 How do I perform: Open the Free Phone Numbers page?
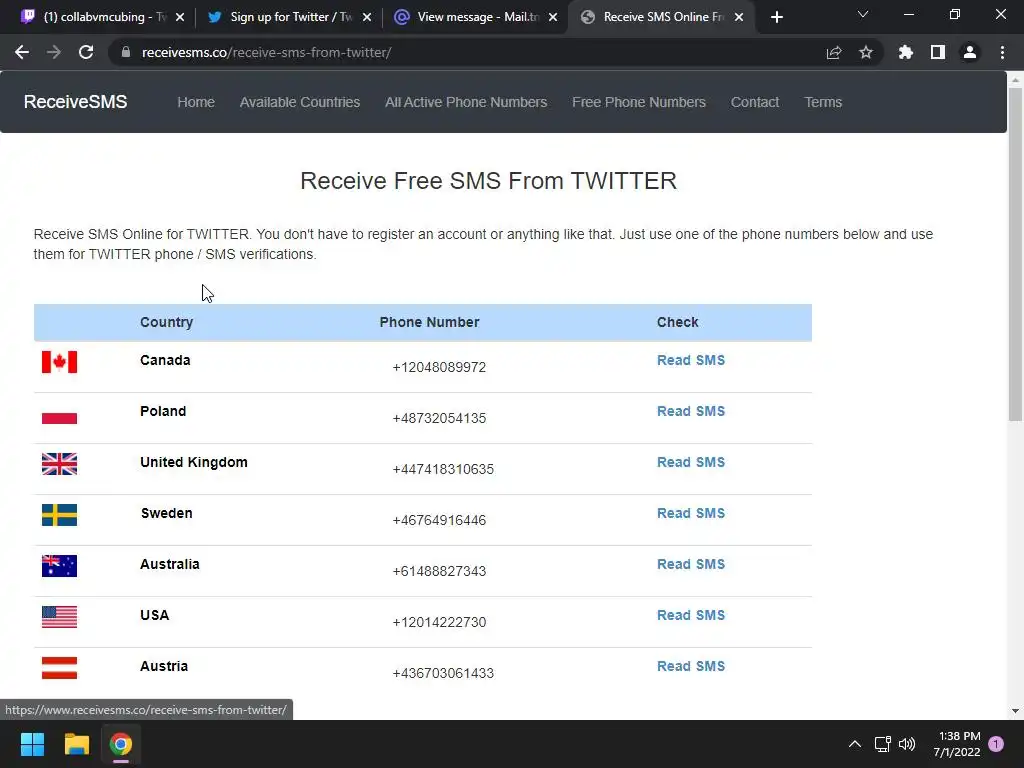tap(638, 102)
